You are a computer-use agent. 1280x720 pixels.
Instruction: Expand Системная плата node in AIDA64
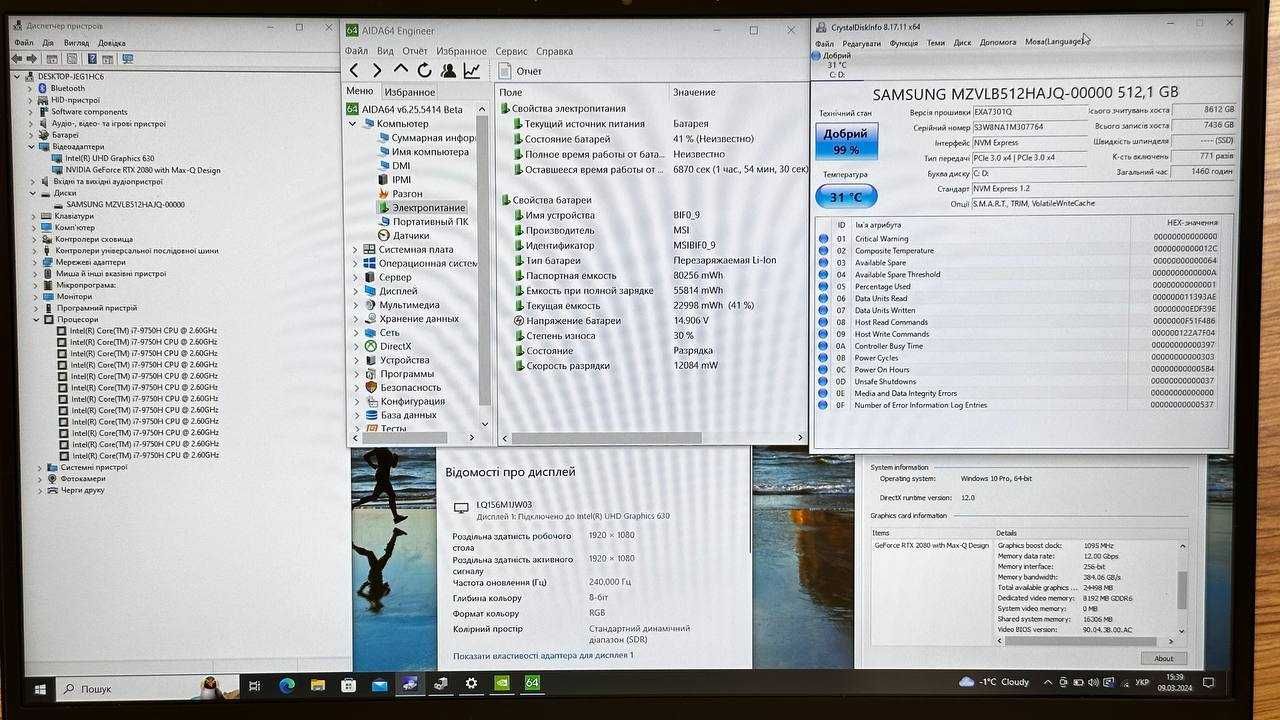click(354, 249)
